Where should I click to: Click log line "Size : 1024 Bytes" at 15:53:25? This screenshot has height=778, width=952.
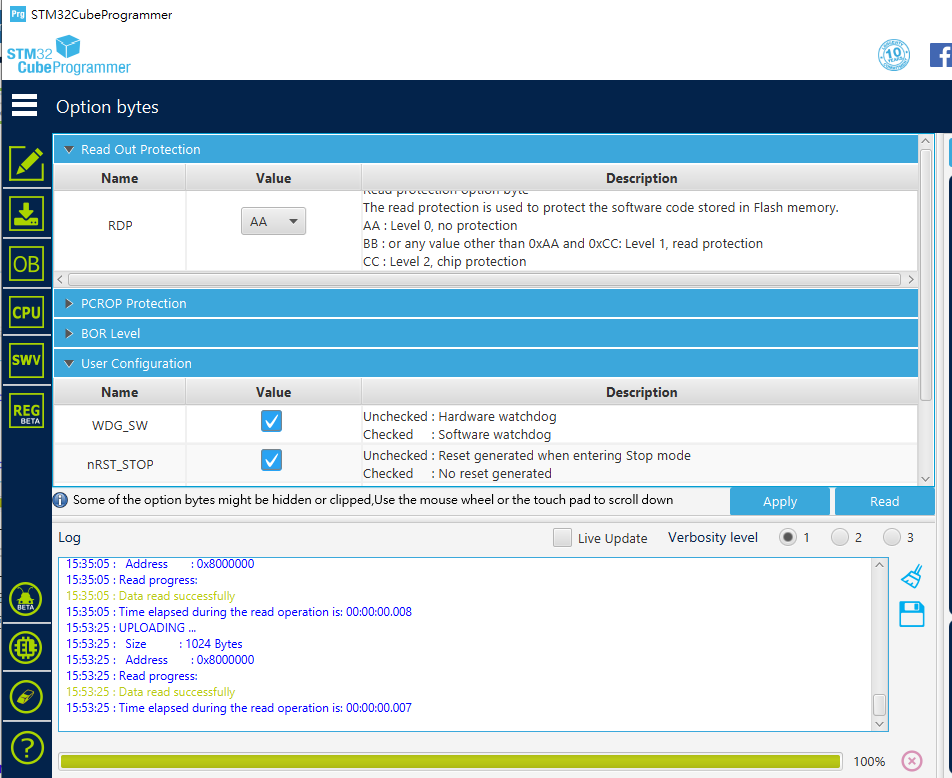pyautogui.click(x=154, y=644)
